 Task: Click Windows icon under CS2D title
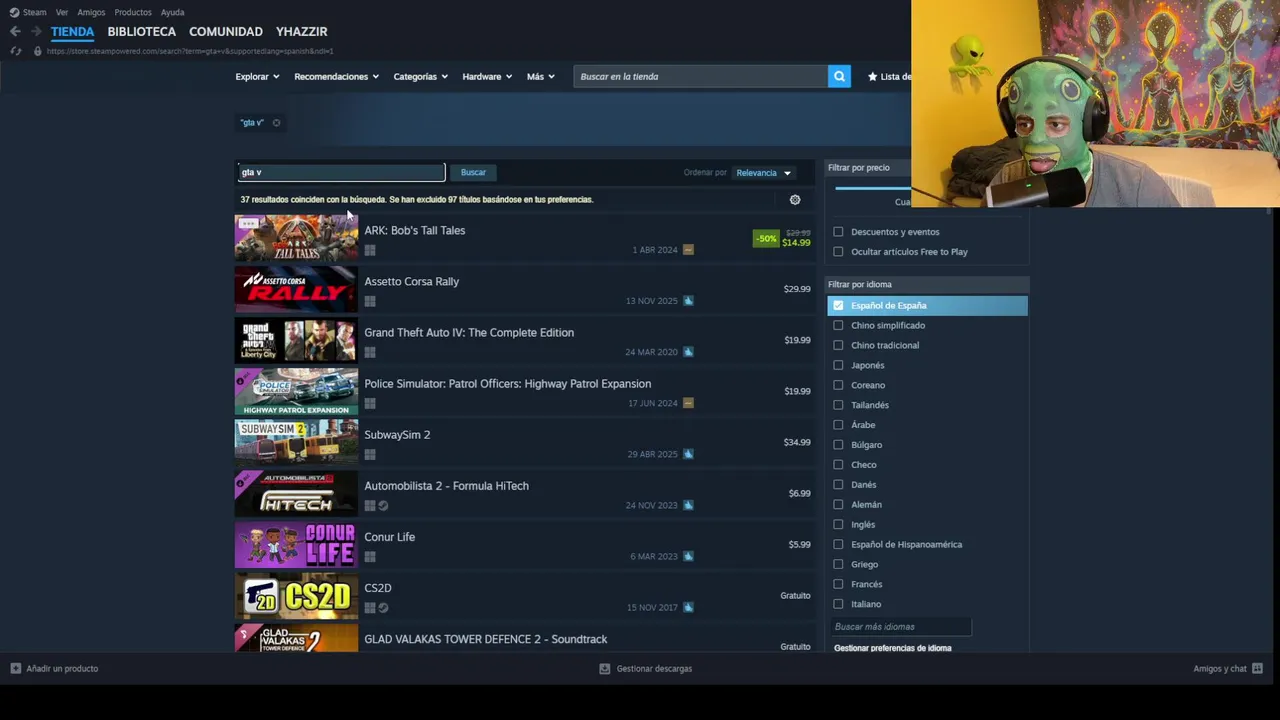370,607
